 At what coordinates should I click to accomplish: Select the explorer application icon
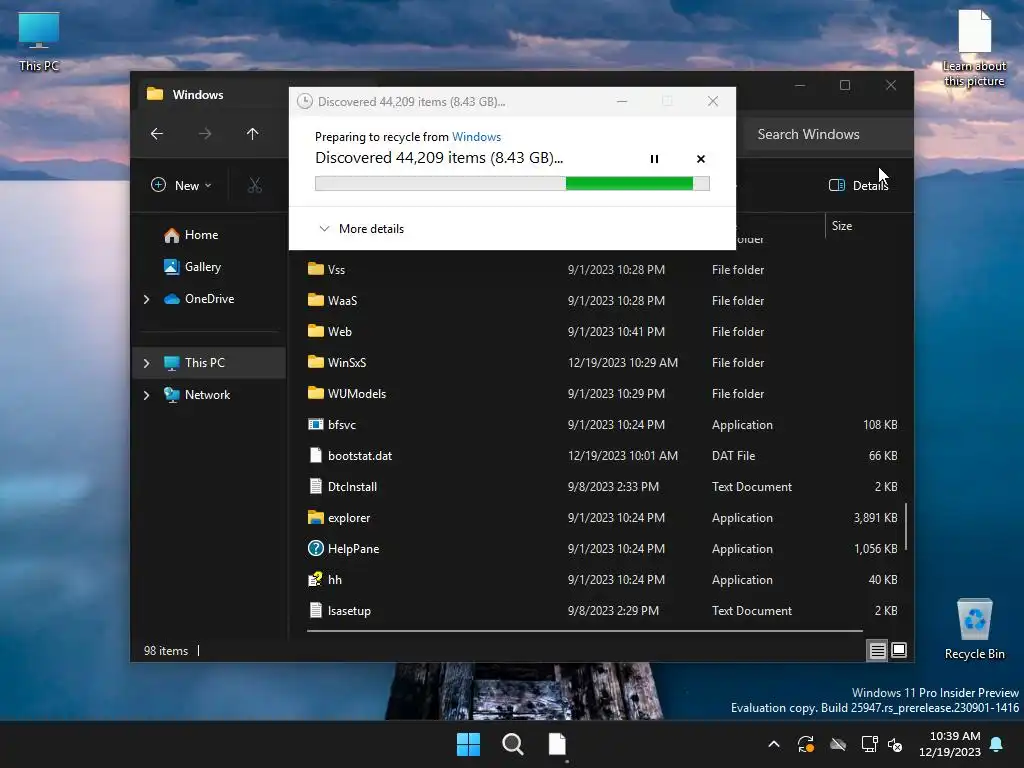316,517
